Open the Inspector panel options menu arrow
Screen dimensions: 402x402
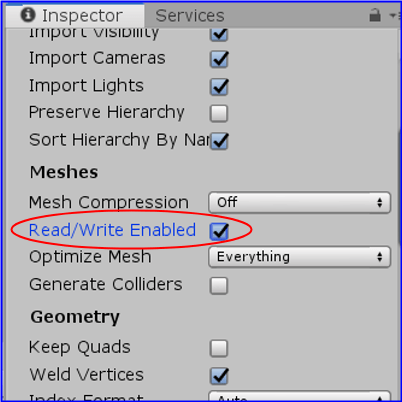point(393,15)
